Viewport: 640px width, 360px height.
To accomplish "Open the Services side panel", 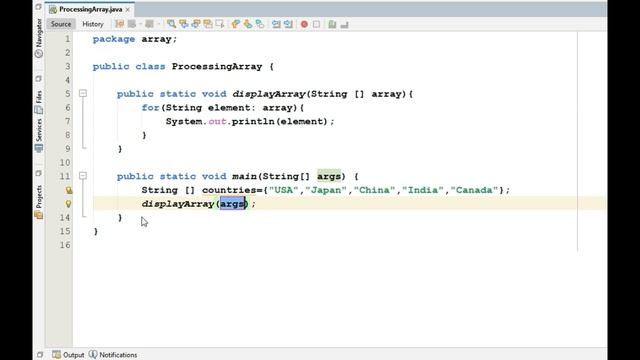I will pyautogui.click(x=39, y=130).
